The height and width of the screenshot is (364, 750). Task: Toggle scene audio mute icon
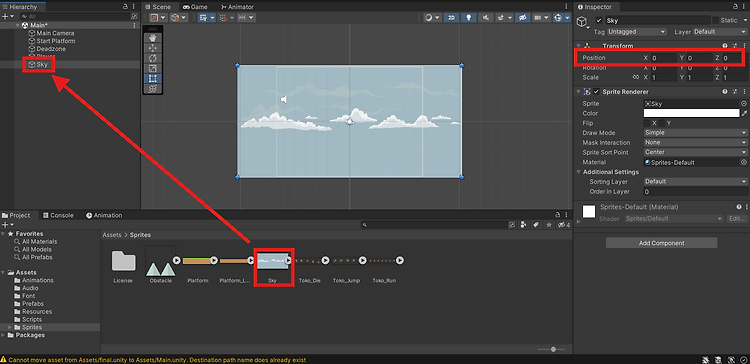point(486,17)
